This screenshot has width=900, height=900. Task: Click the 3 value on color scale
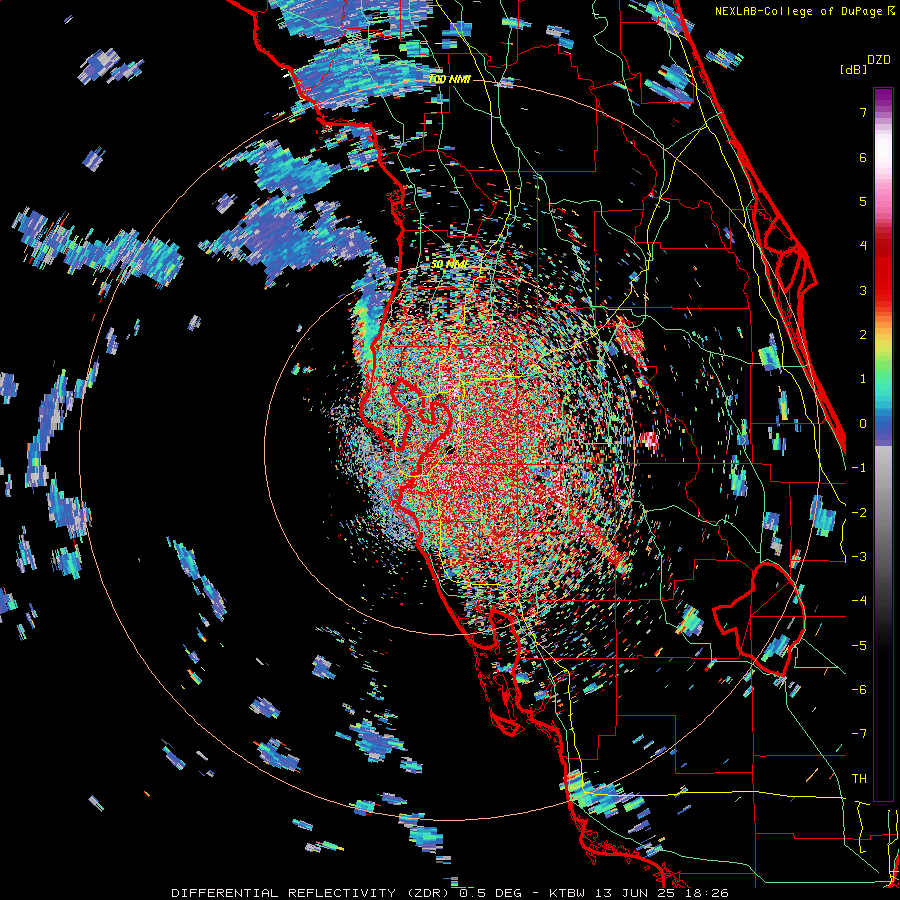pos(863,290)
